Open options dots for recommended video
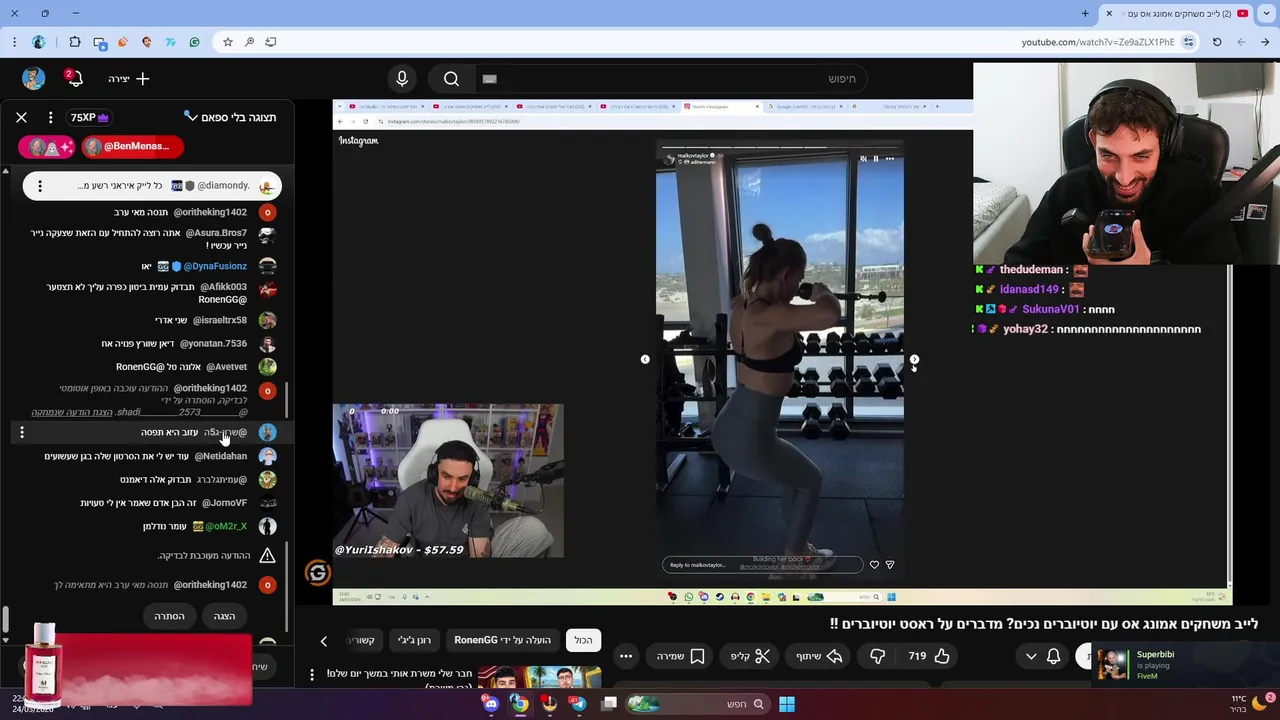This screenshot has width=1280, height=720. pos(312,675)
